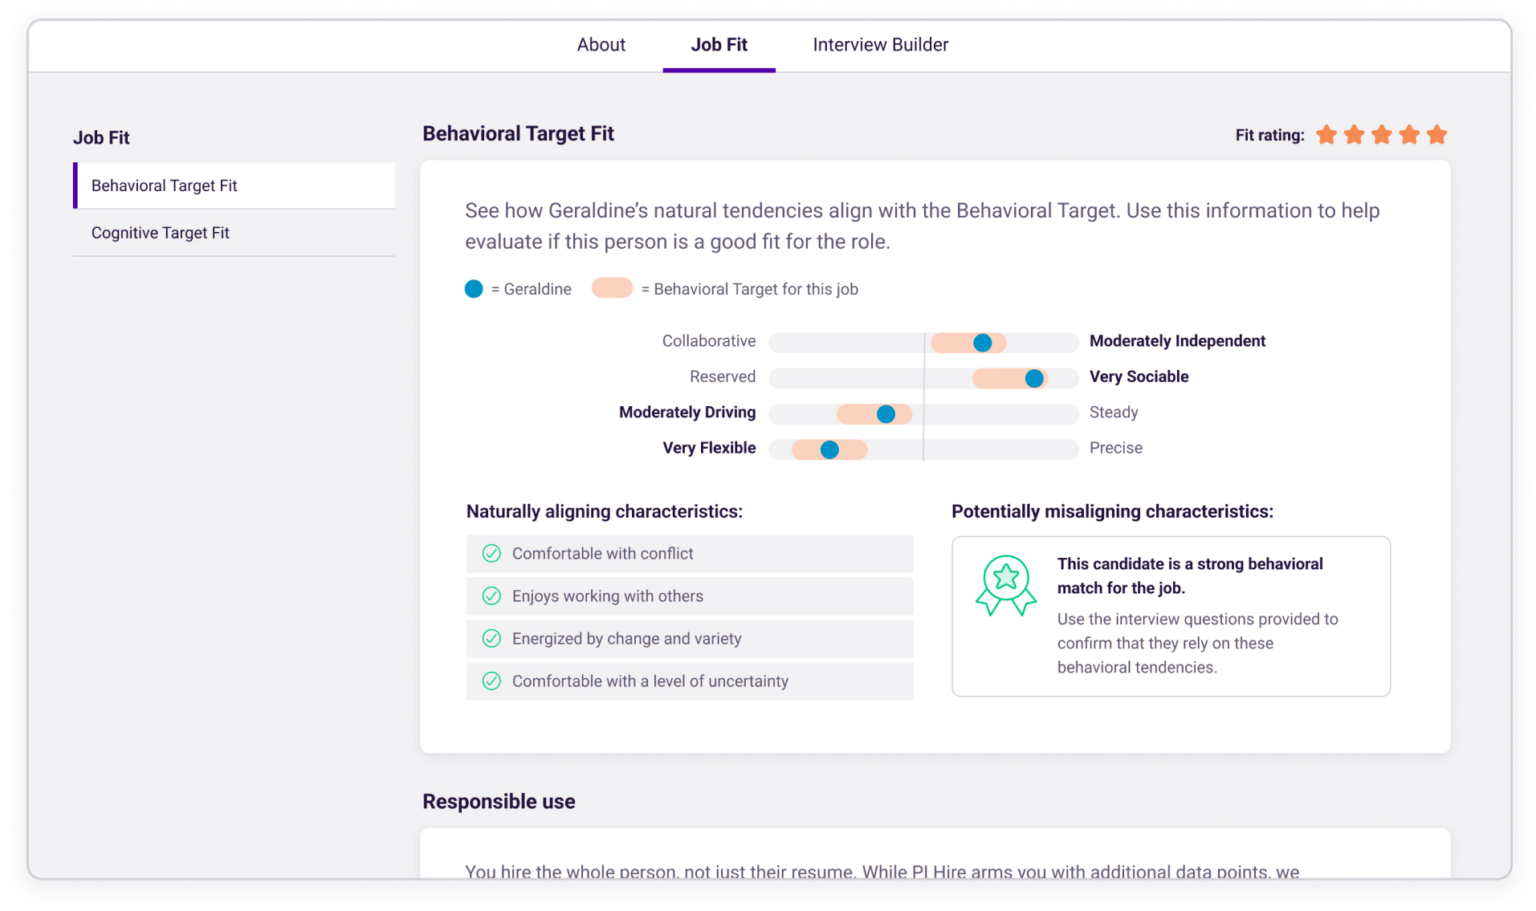Click the checkmark beside Comfortable with uncertainty

(491, 681)
